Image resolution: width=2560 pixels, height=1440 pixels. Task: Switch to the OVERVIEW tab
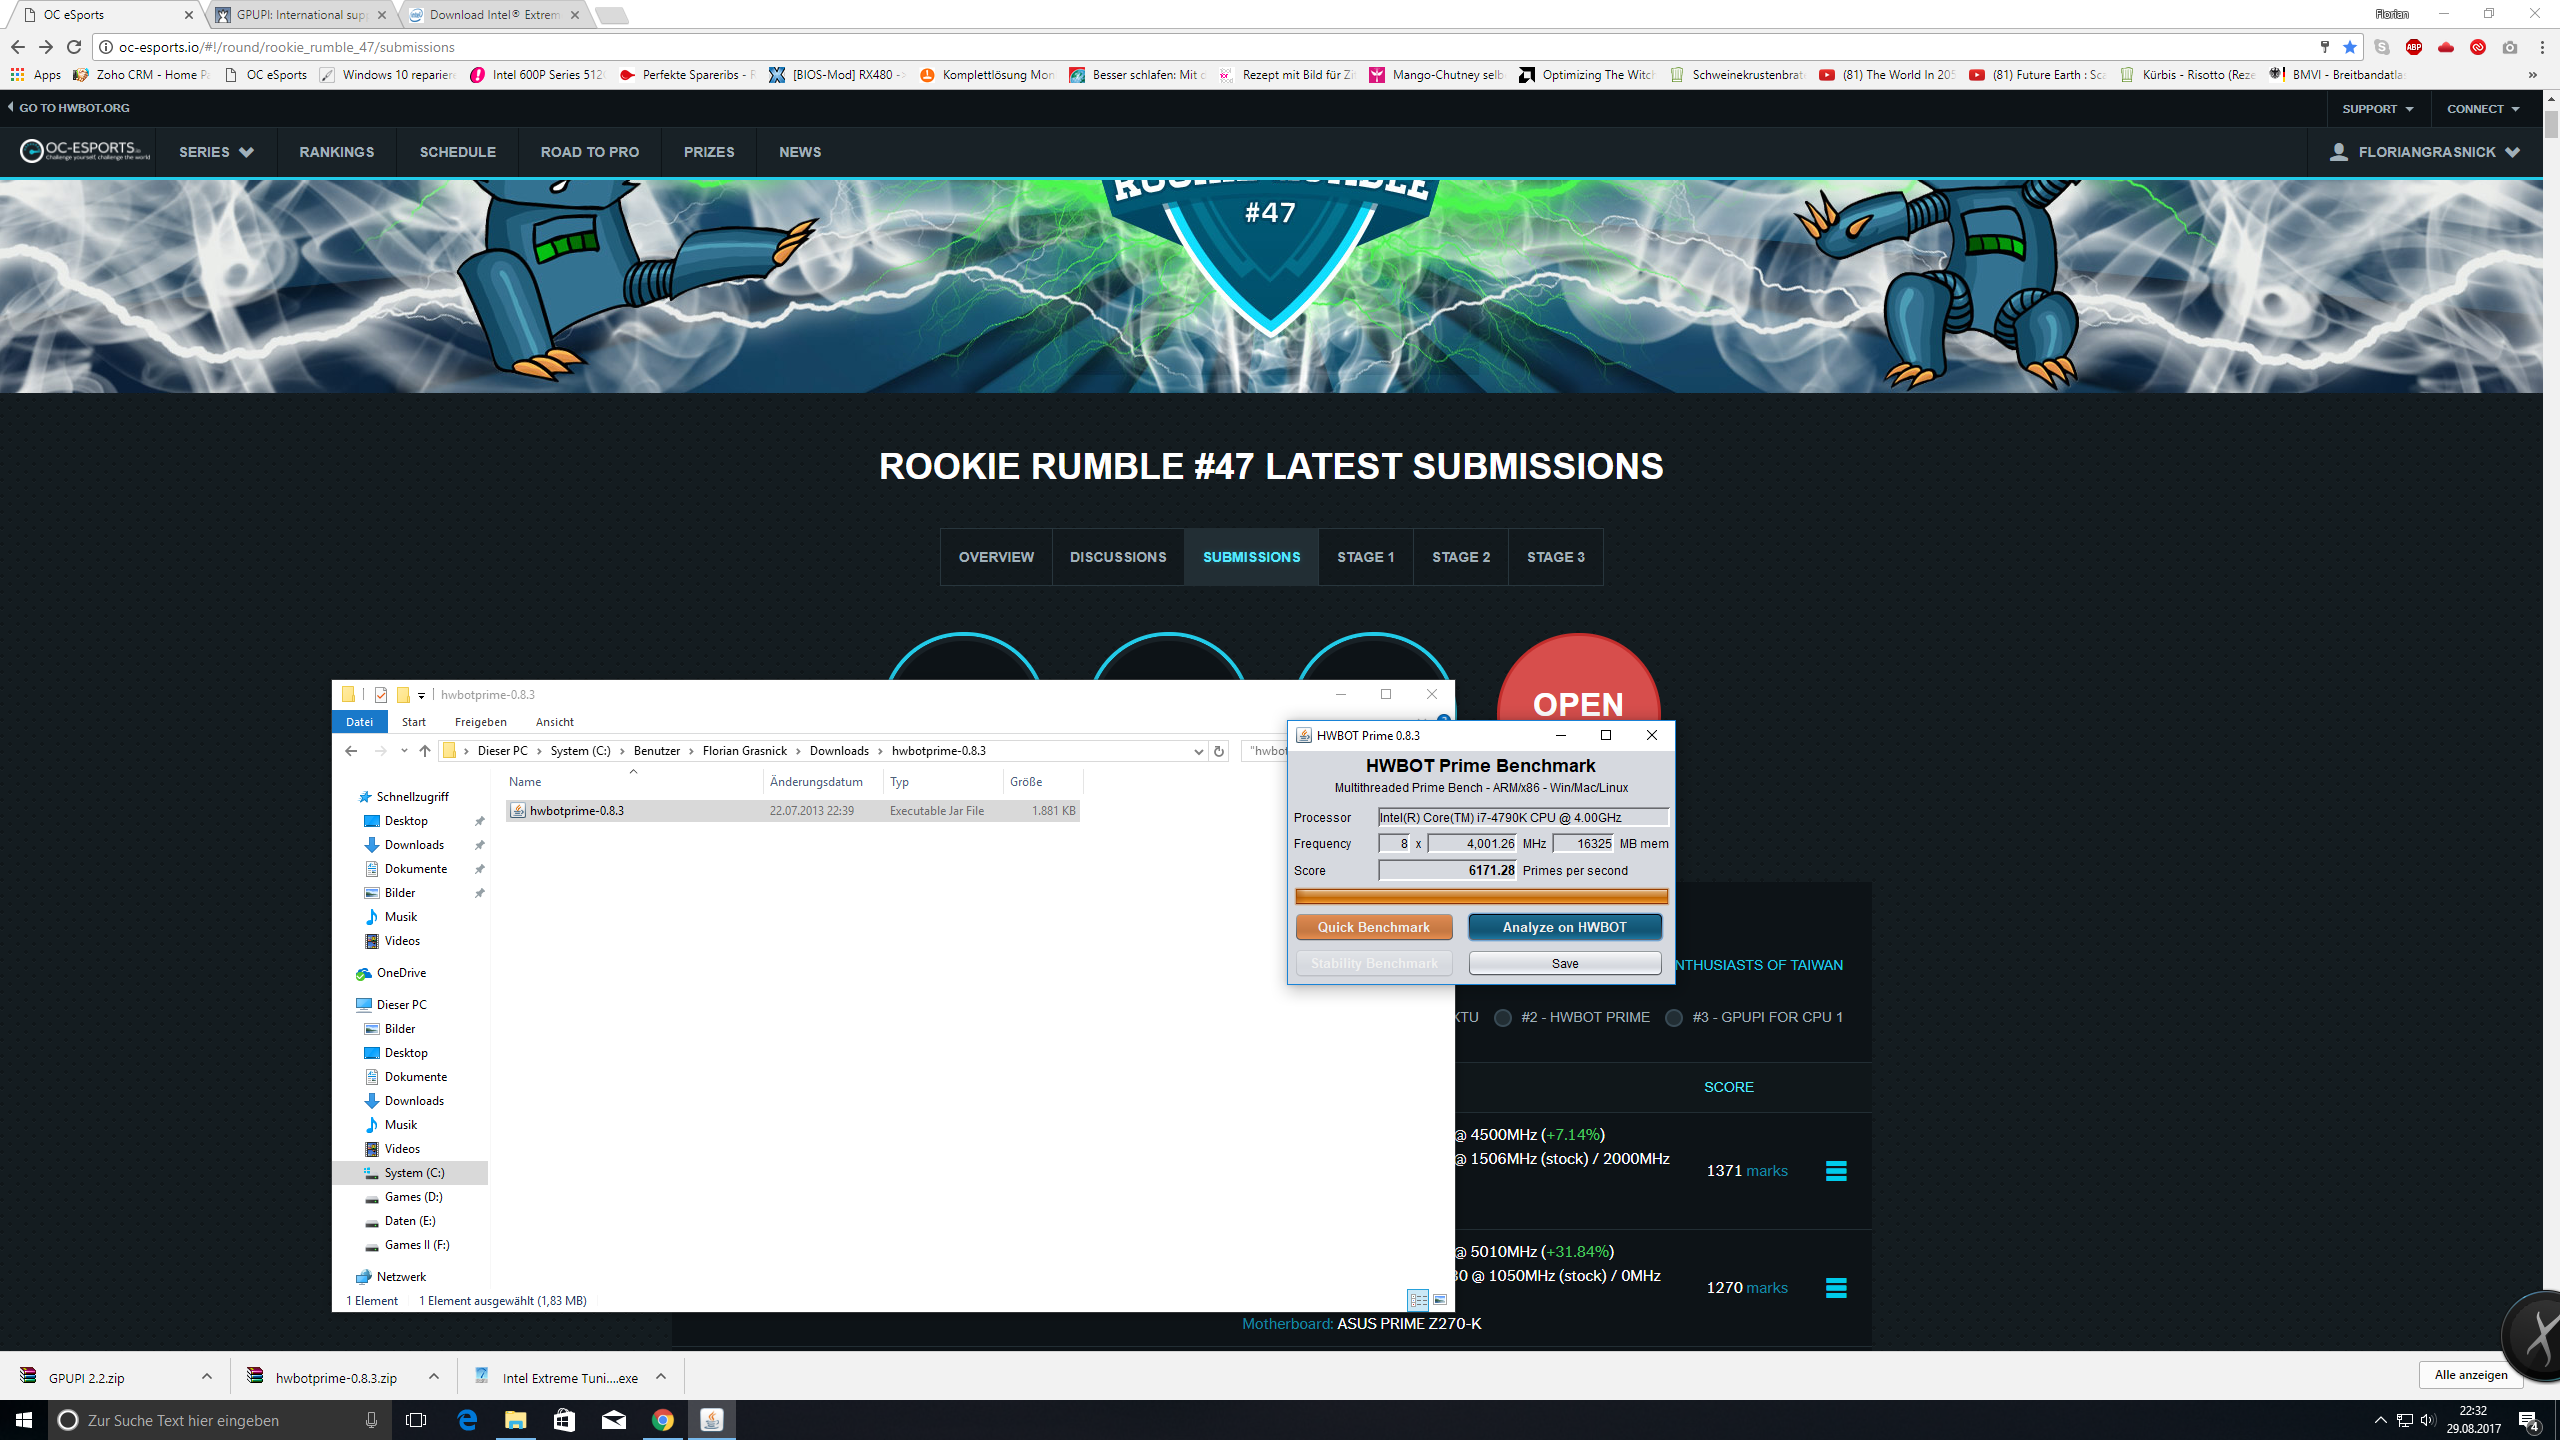[996, 557]
